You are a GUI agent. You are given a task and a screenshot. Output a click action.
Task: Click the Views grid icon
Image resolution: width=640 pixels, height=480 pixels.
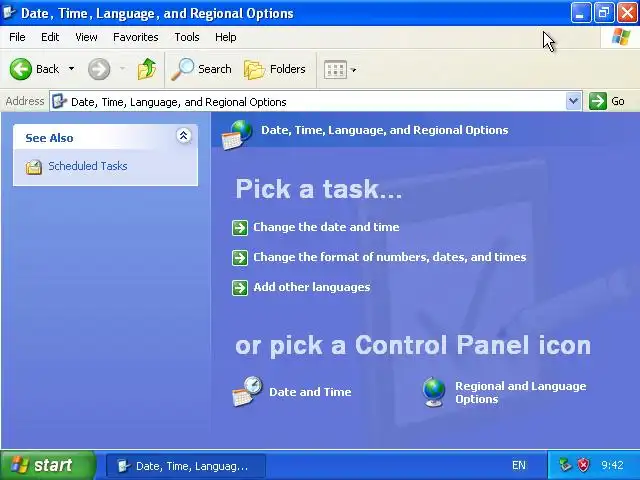(x=335, y=69)
